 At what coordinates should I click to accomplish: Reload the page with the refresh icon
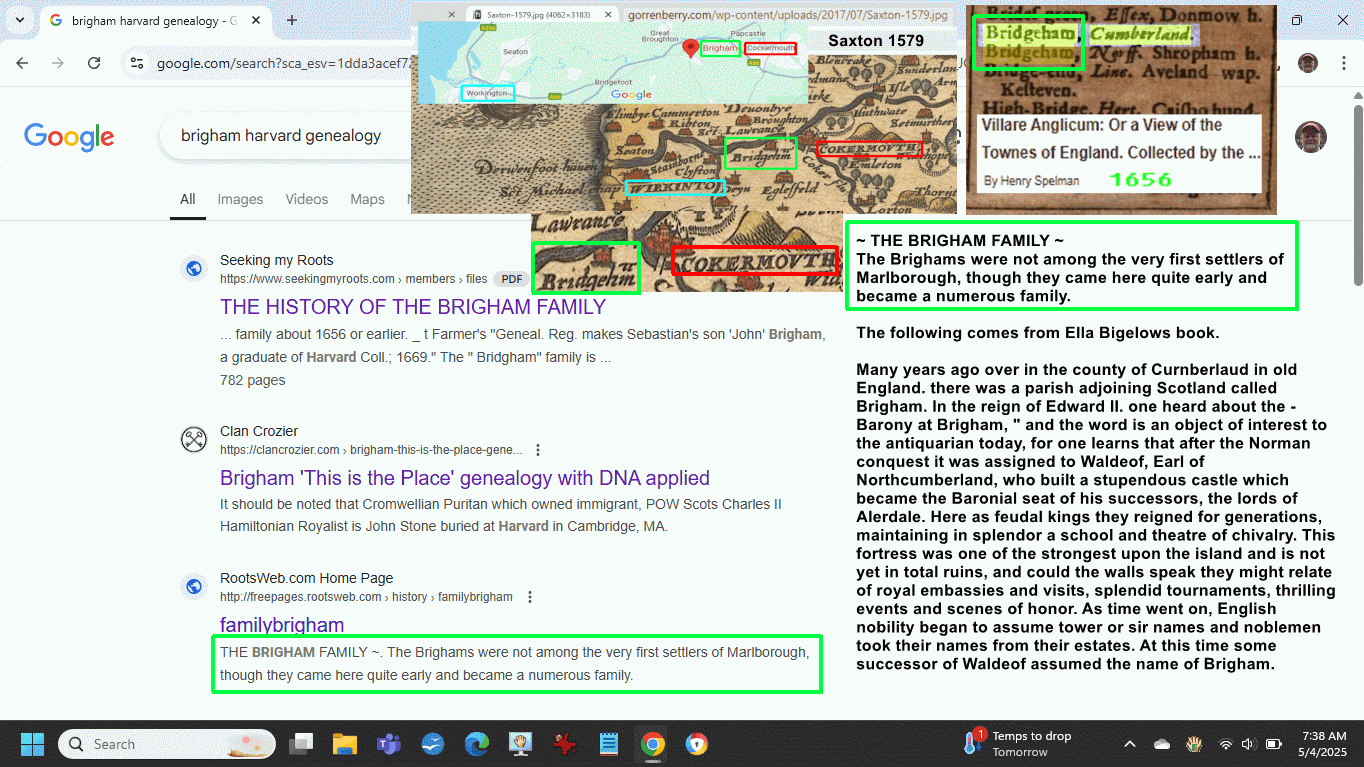[94, 63]
